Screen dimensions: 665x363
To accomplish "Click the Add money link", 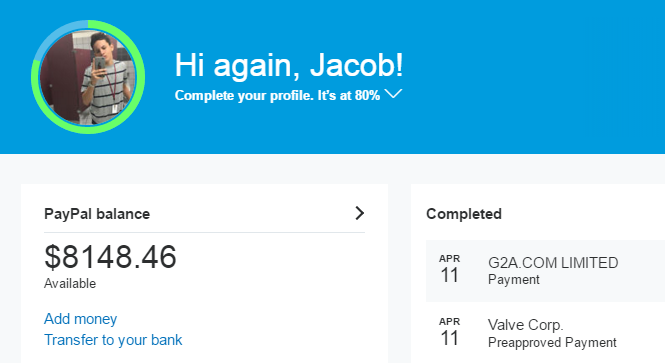I will pos(81,318).
